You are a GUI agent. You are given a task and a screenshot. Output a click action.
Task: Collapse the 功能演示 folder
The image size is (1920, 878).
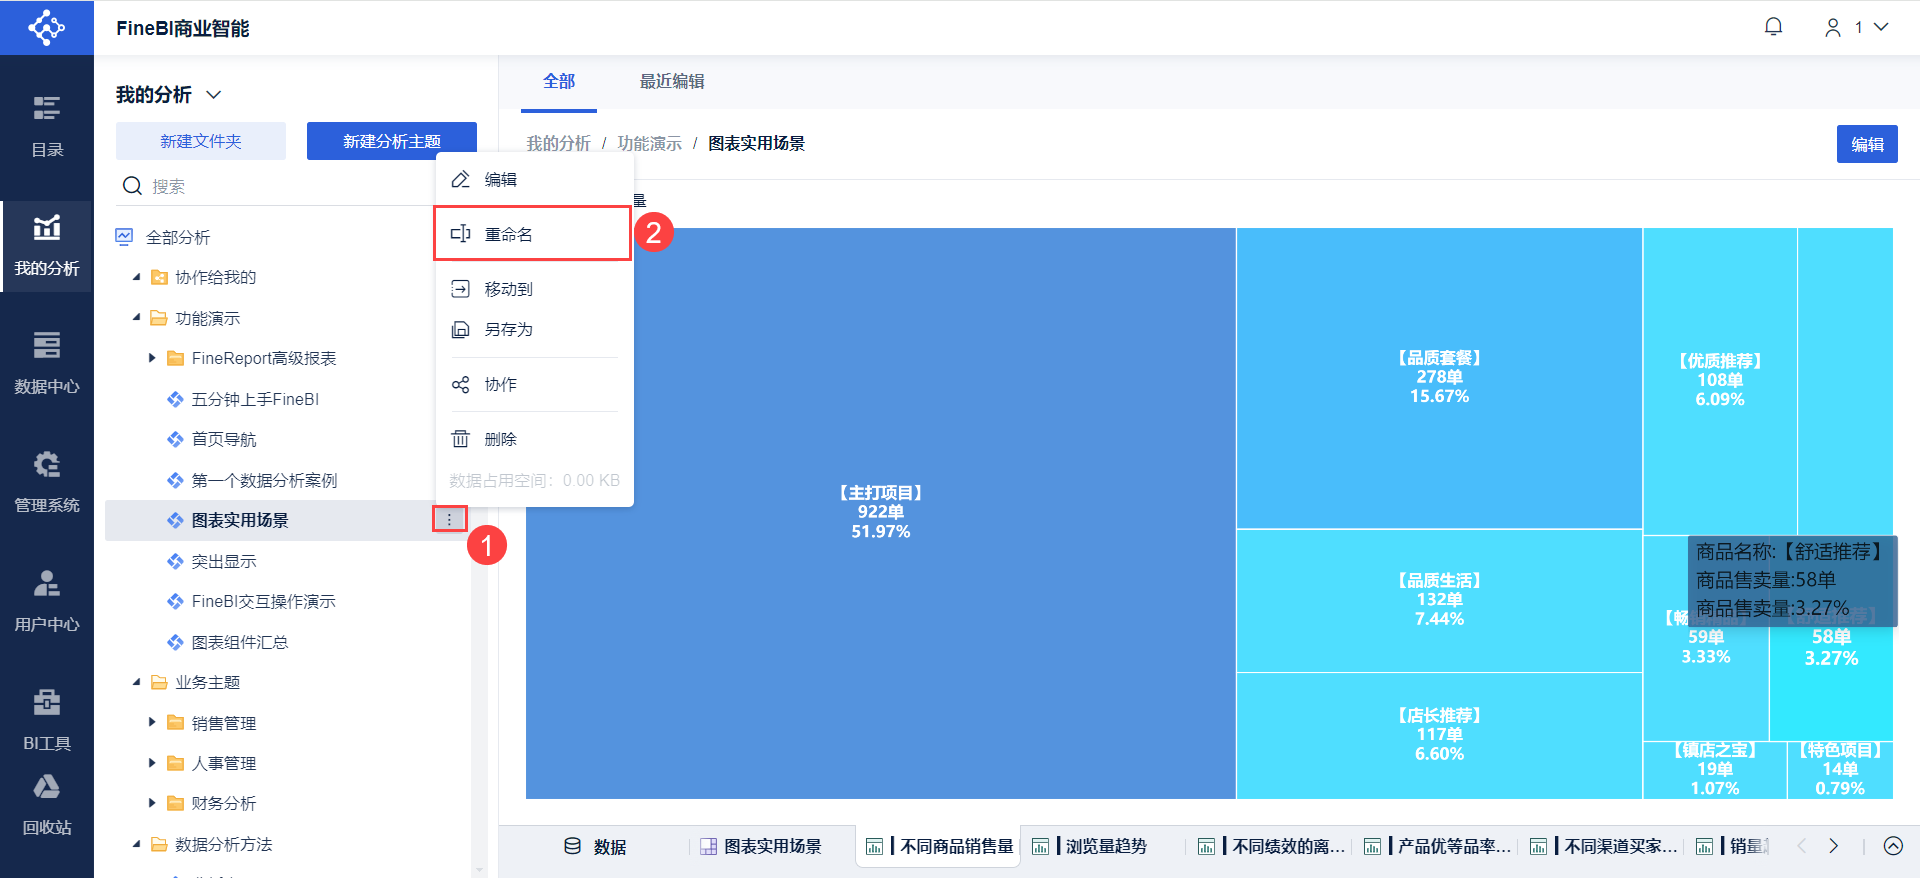click(x=137, y=318)
